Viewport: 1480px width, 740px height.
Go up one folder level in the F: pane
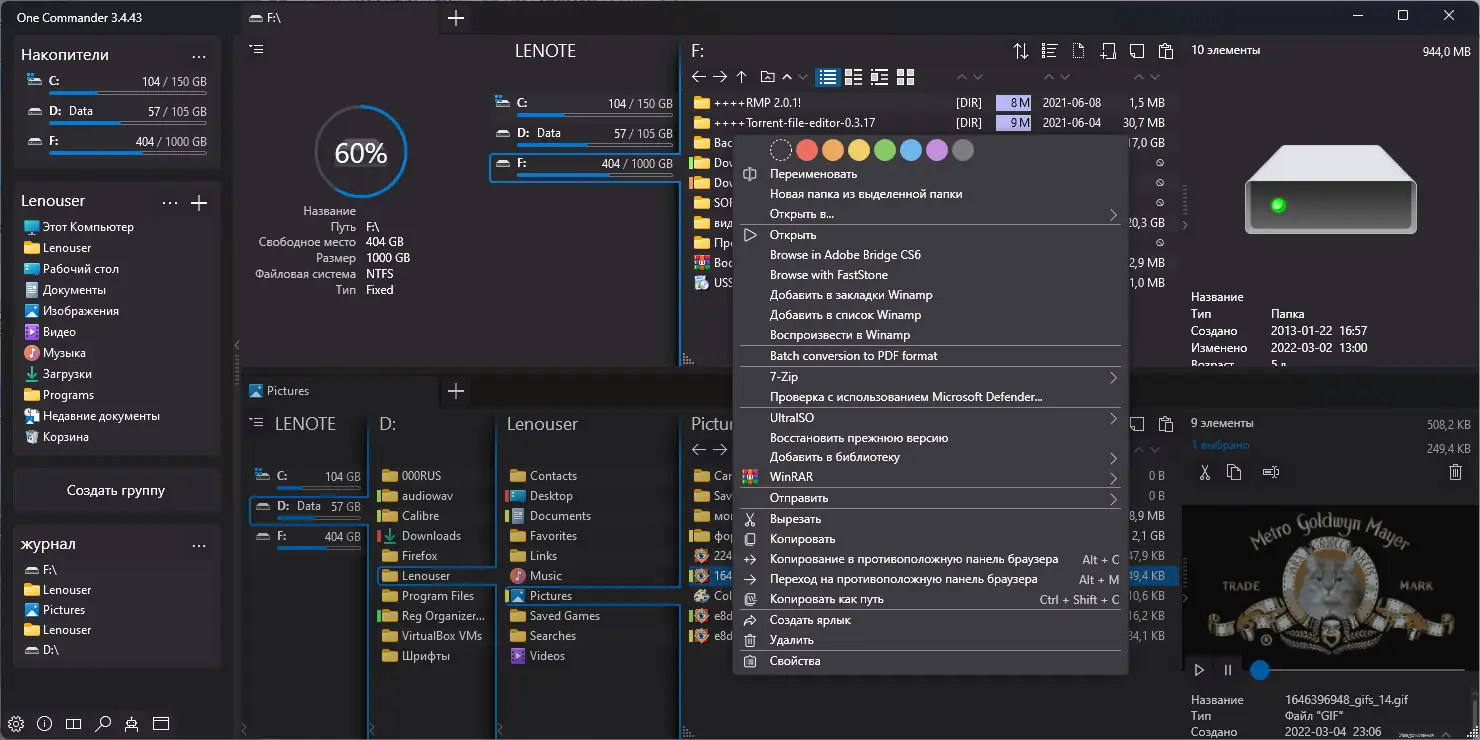click(x=741, y=77)
